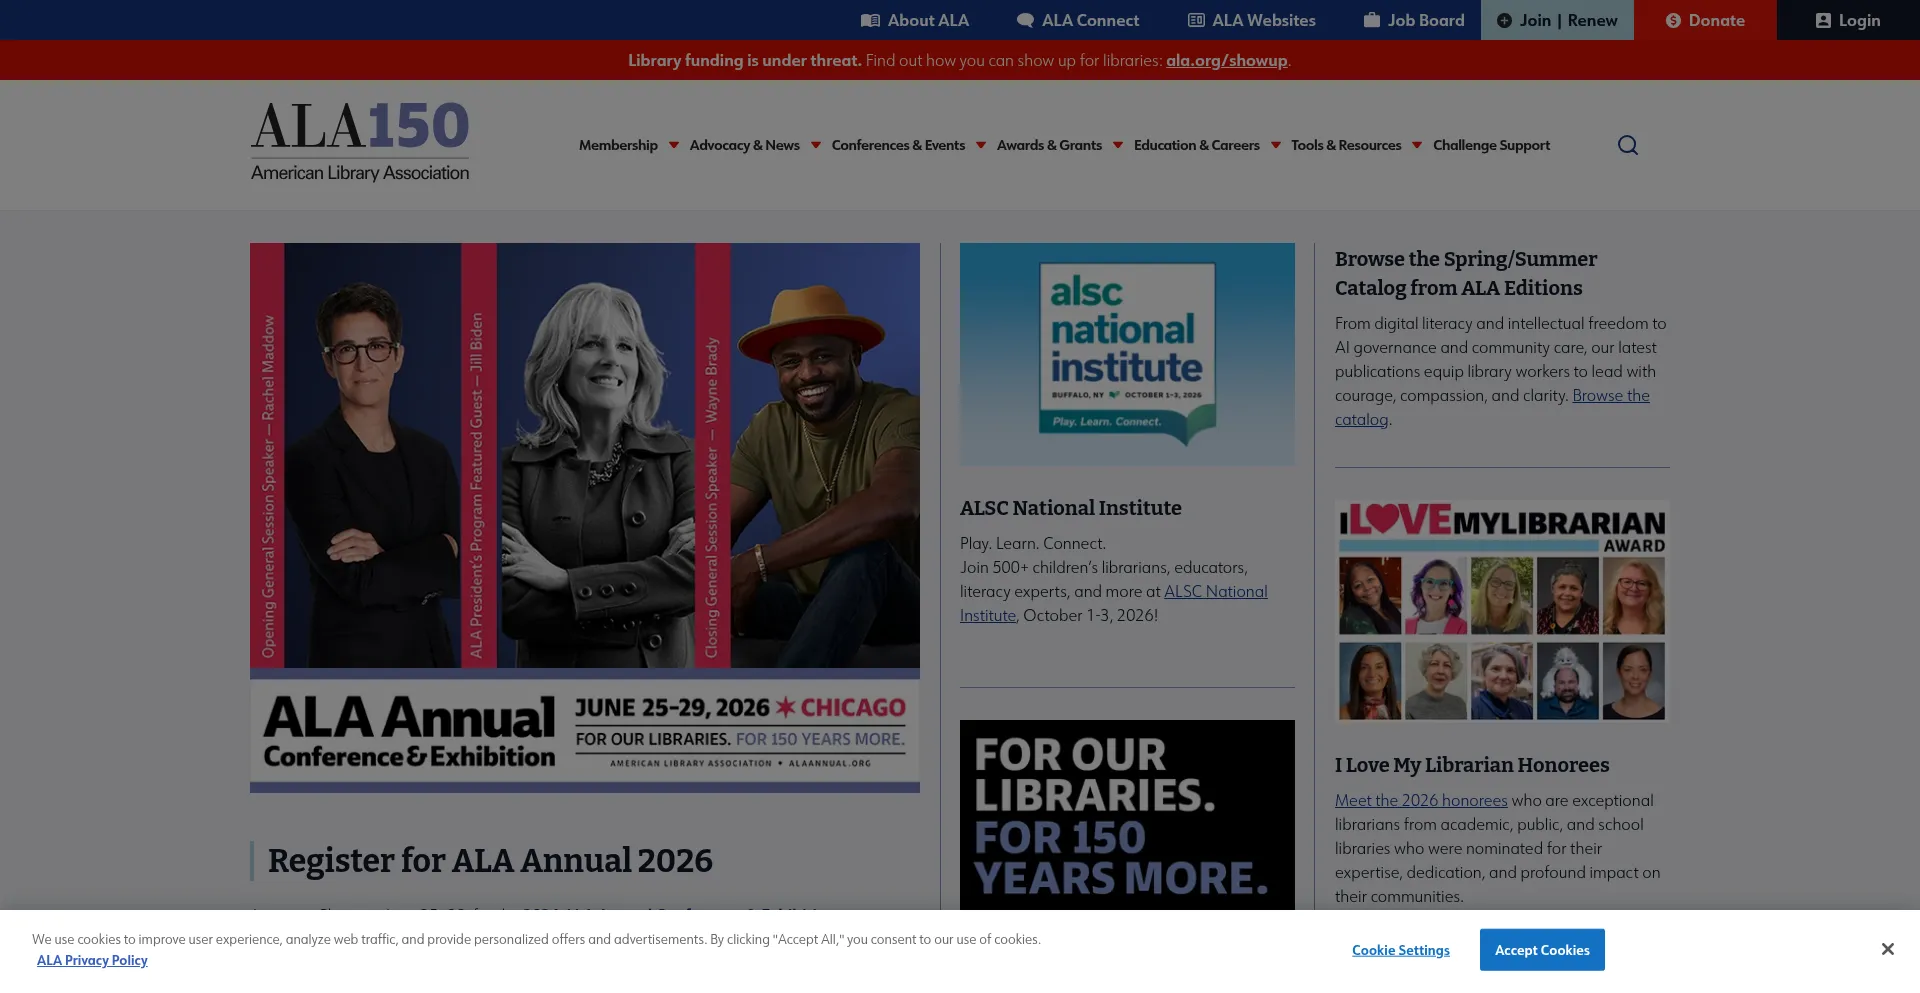Open the Challenge Support nav item
This screenshot has width=1920, height=993.
(1492, 145)
